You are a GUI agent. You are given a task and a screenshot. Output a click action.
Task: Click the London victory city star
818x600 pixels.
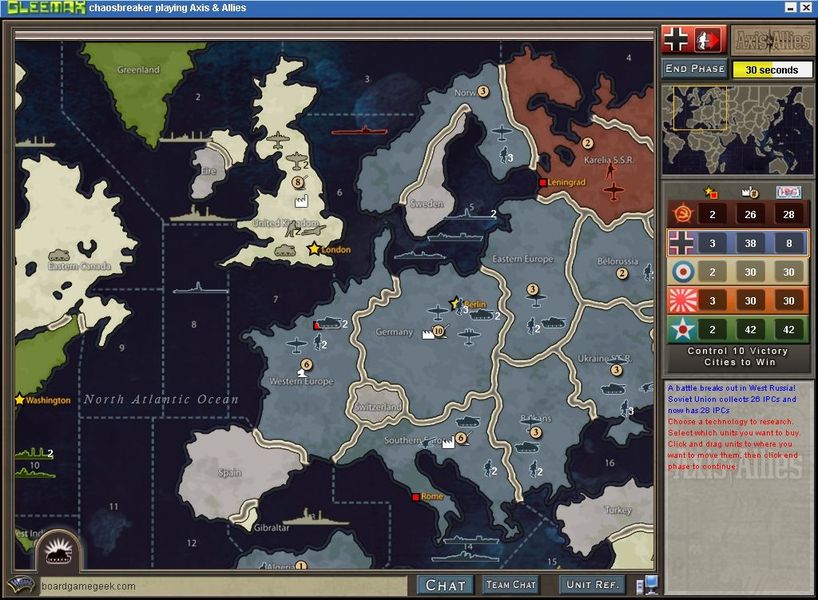point(314,249)
